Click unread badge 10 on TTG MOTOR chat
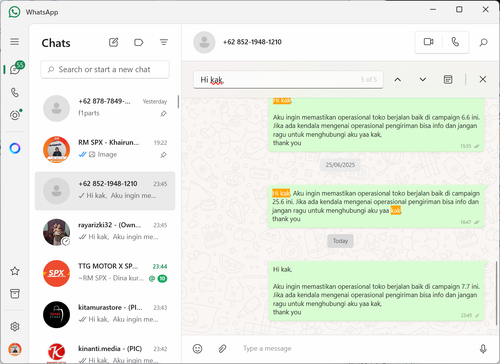The width and height of the screenshot is (500, 364). coord(162,278)
